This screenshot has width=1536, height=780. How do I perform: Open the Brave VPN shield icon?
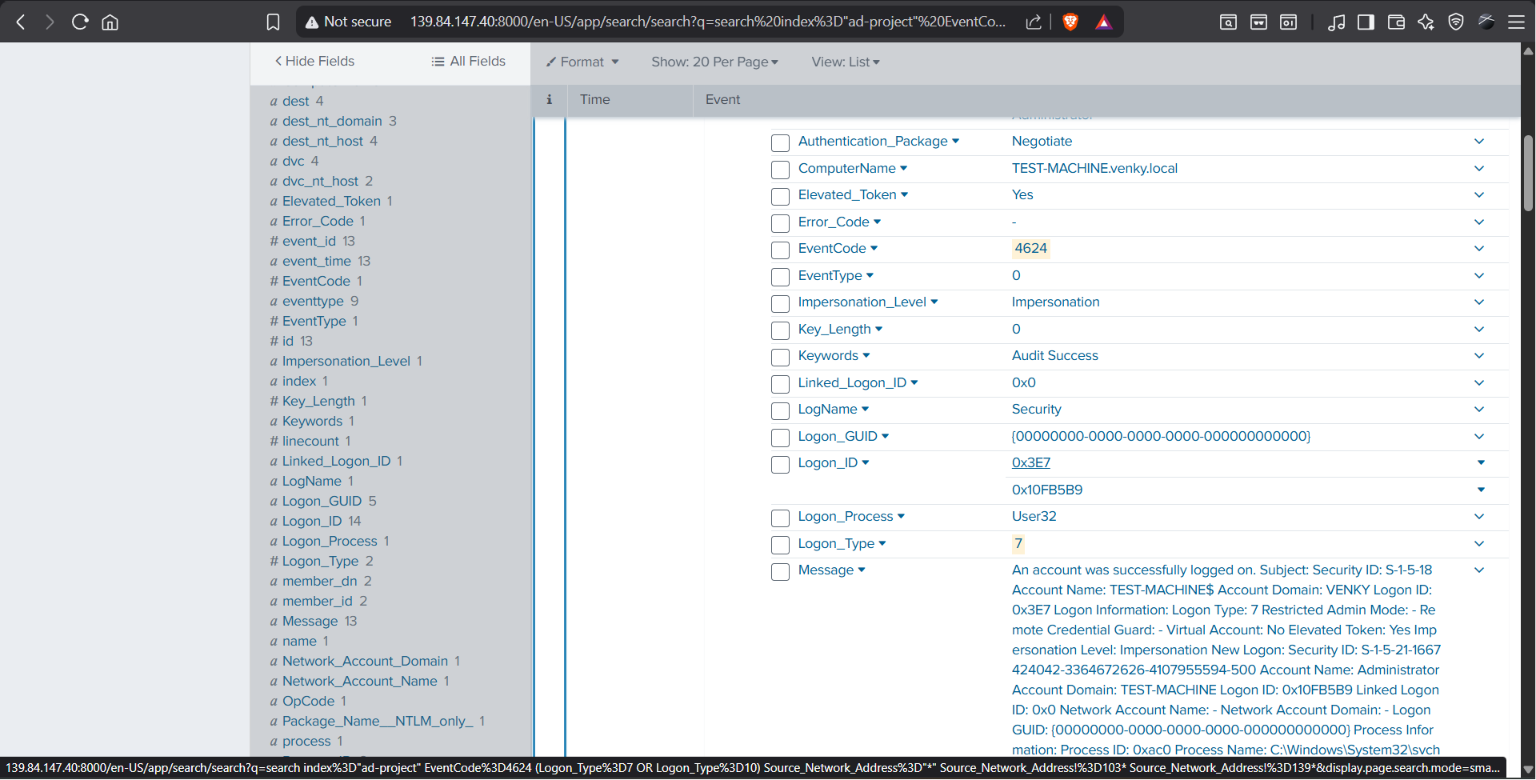(x=1456, y=22)
